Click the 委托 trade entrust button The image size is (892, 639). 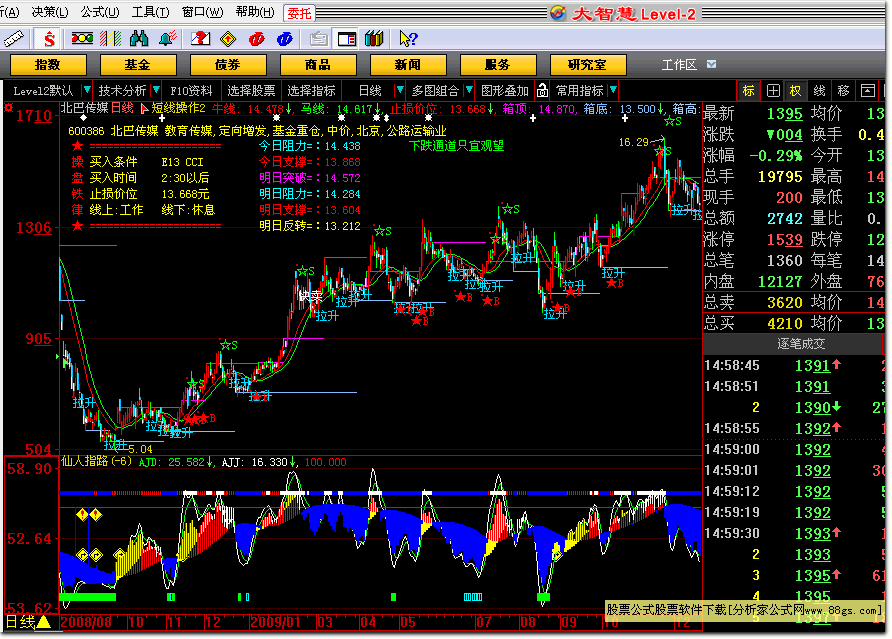299,13
